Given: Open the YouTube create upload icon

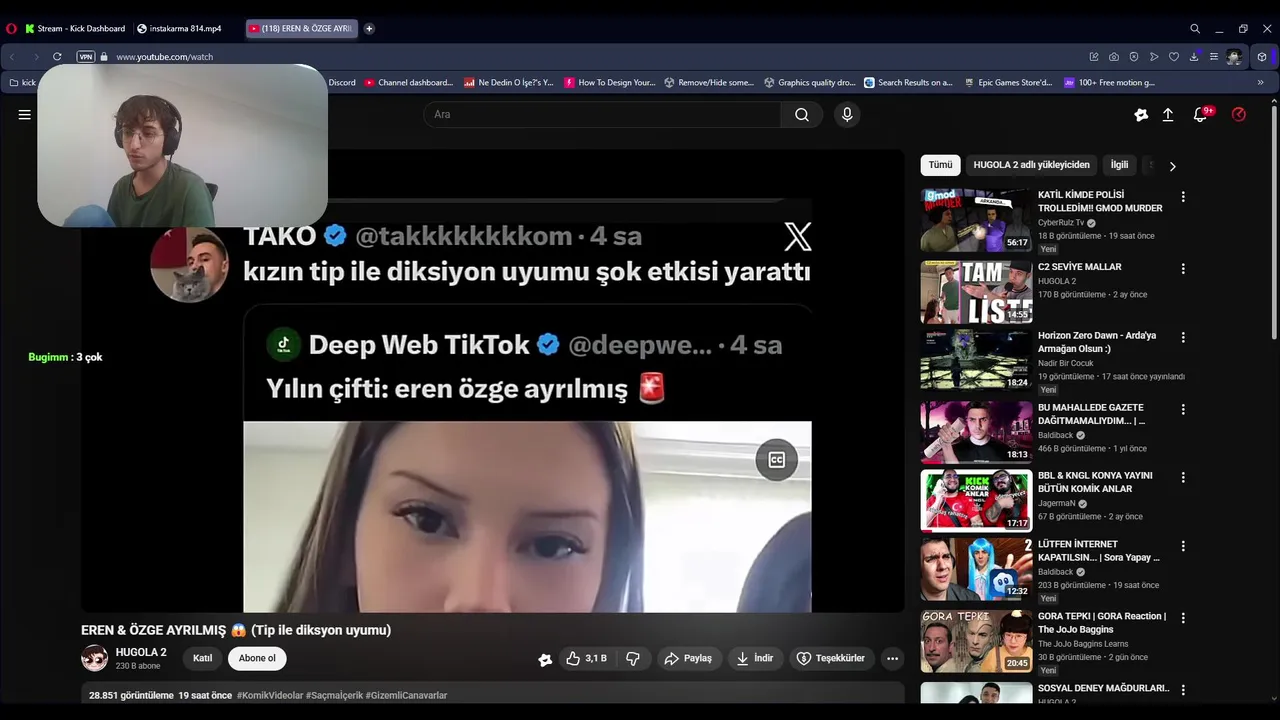Looking at the screenshot, I should 1167,115.
